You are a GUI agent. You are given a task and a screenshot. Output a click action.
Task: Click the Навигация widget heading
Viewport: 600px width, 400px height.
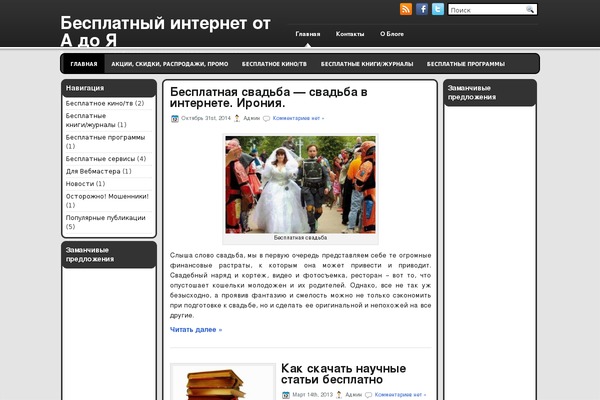click(x=85, y=88)
